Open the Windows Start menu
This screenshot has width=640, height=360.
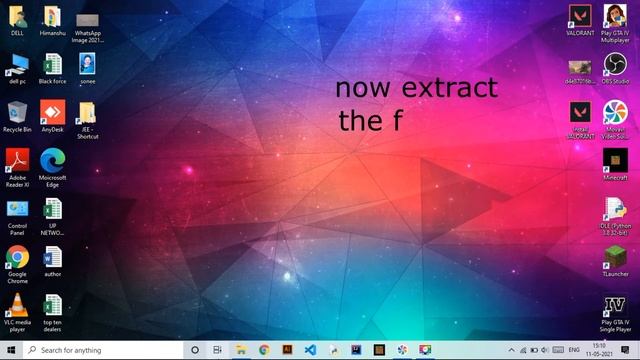click(x=11, y=350)
